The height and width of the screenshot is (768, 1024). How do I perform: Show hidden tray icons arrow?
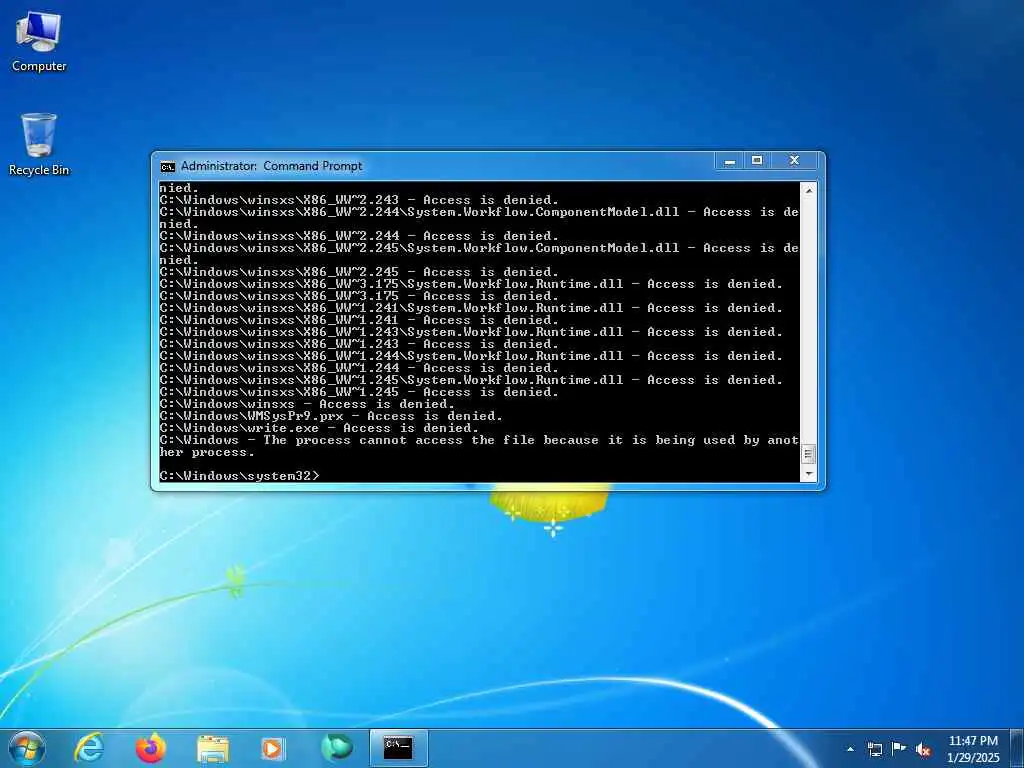click(x=850, y=749)
